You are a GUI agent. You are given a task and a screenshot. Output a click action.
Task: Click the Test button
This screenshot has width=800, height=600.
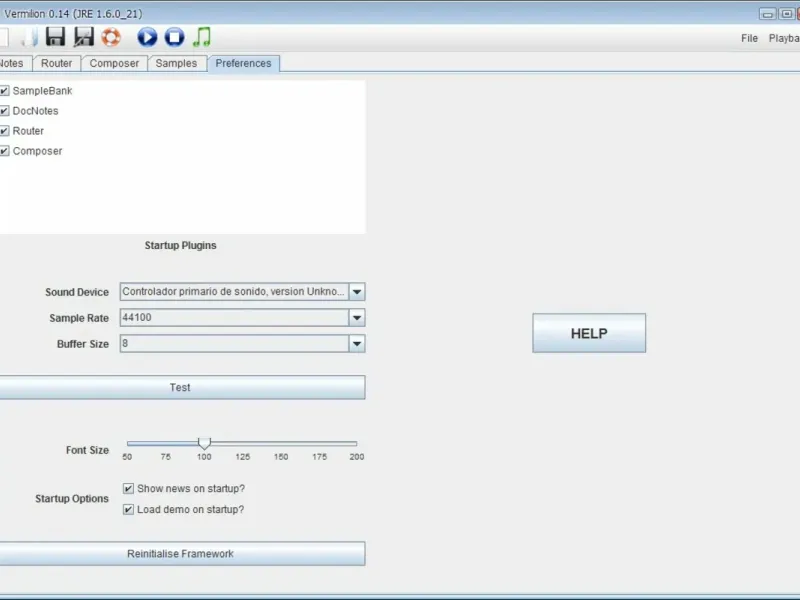(182, 387)
